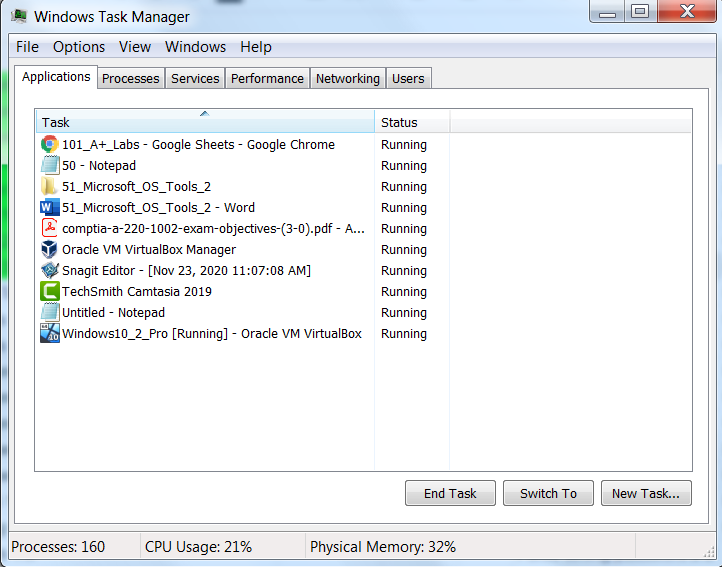Switch to the Services tab
This screenshot has height=567, width=722.
pos(195,79)
